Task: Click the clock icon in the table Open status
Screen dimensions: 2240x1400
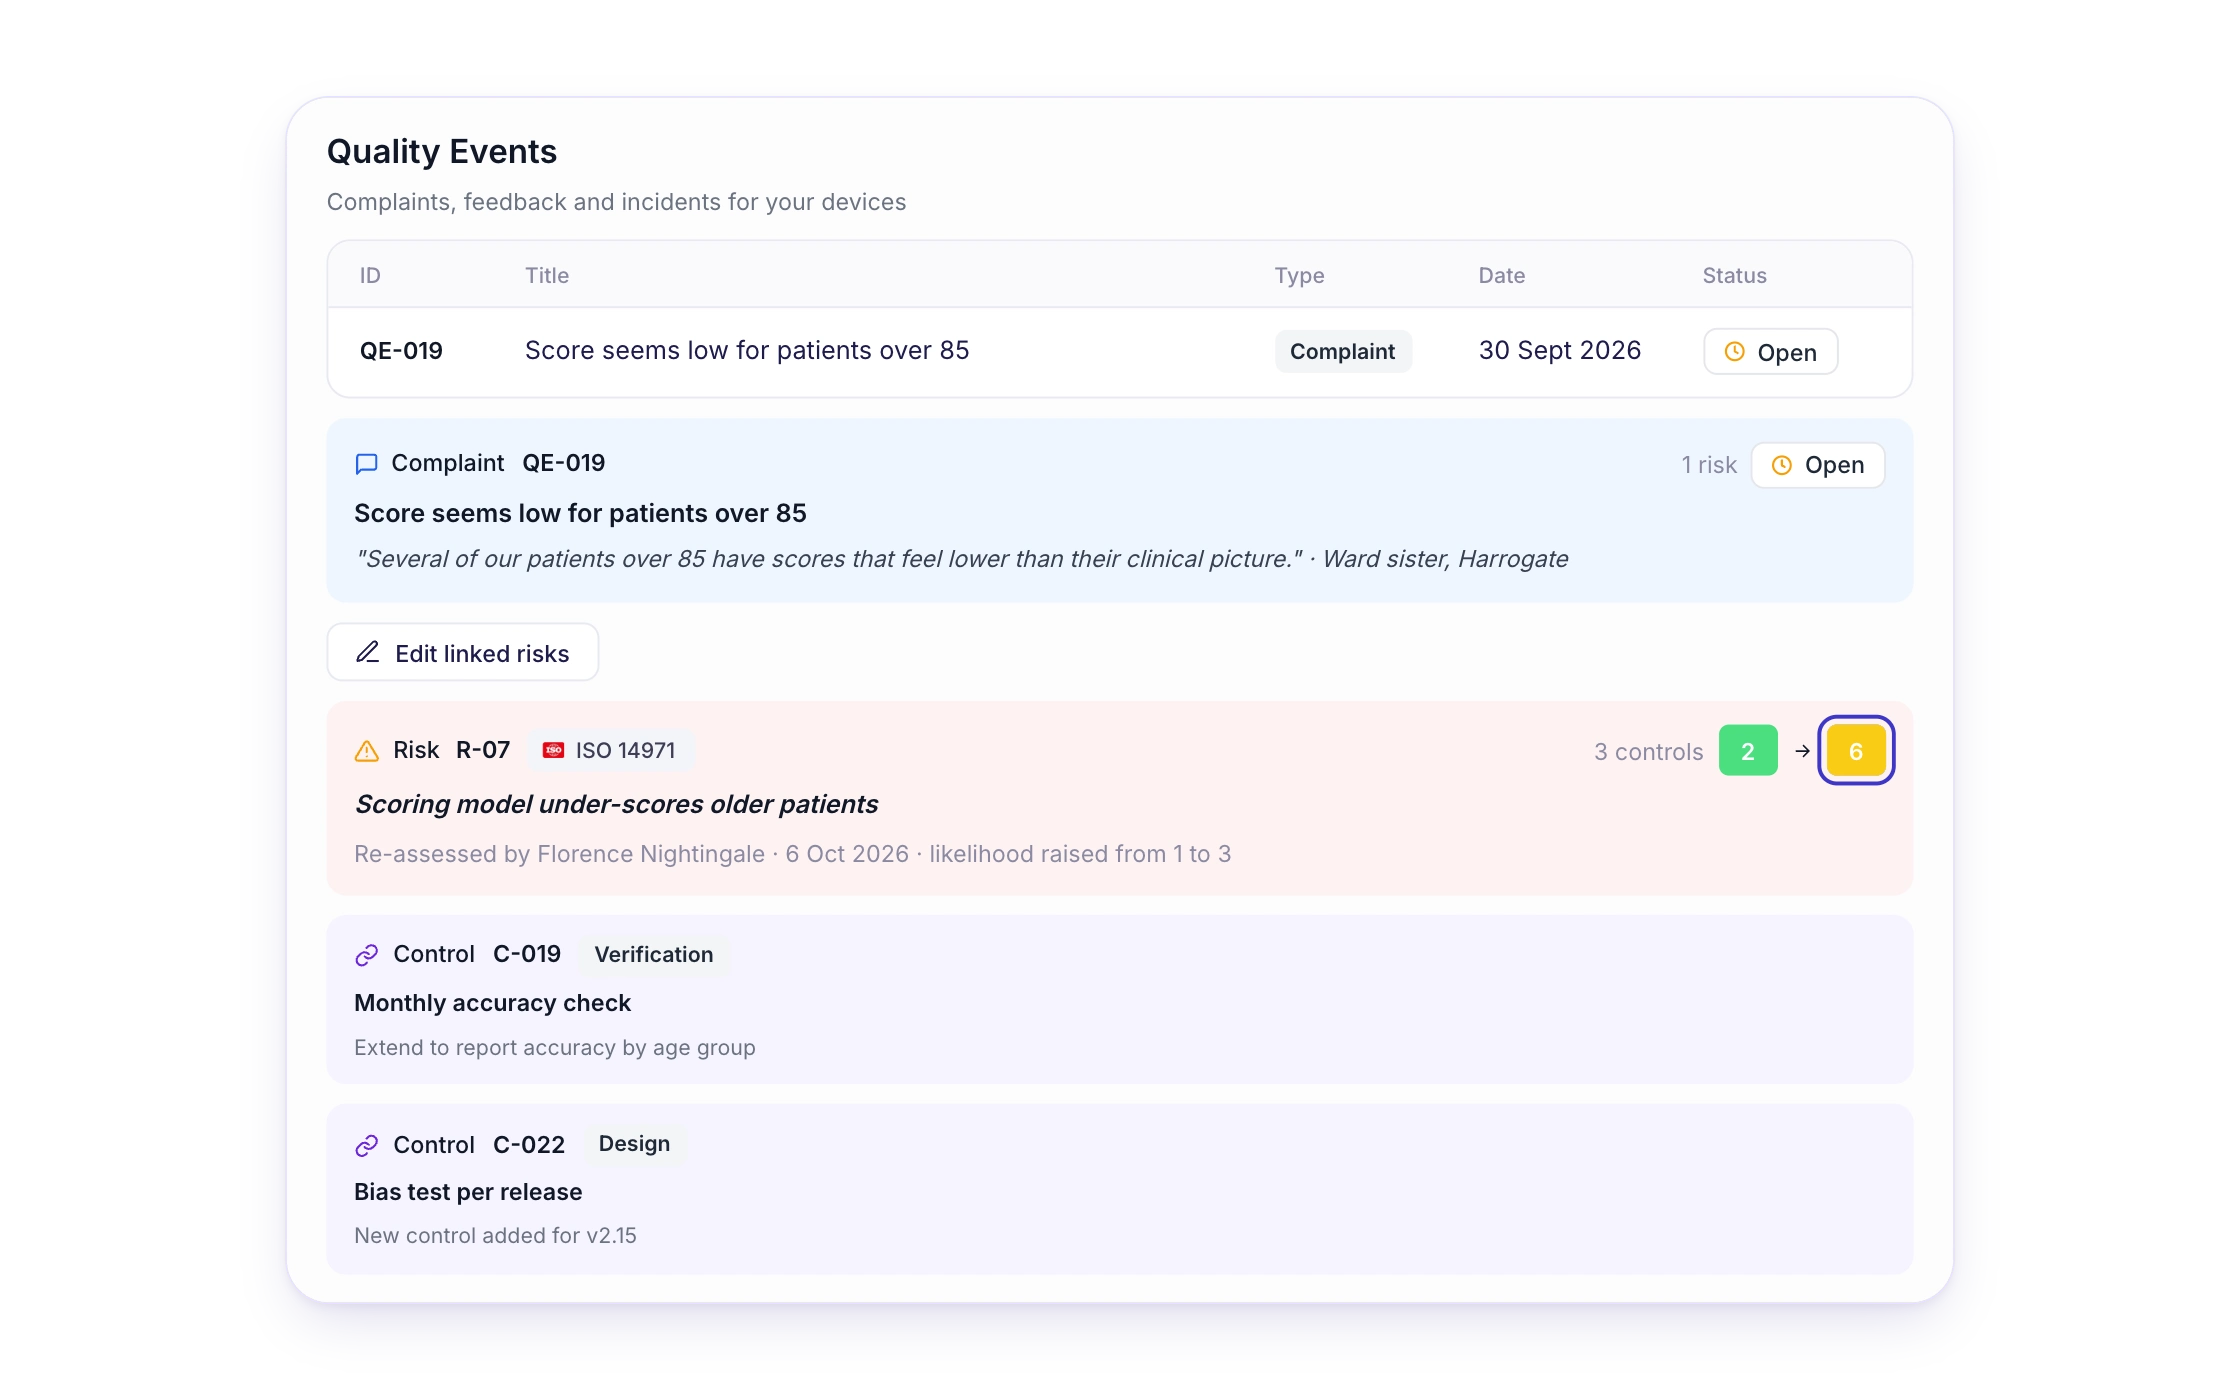Action: 1735,352
